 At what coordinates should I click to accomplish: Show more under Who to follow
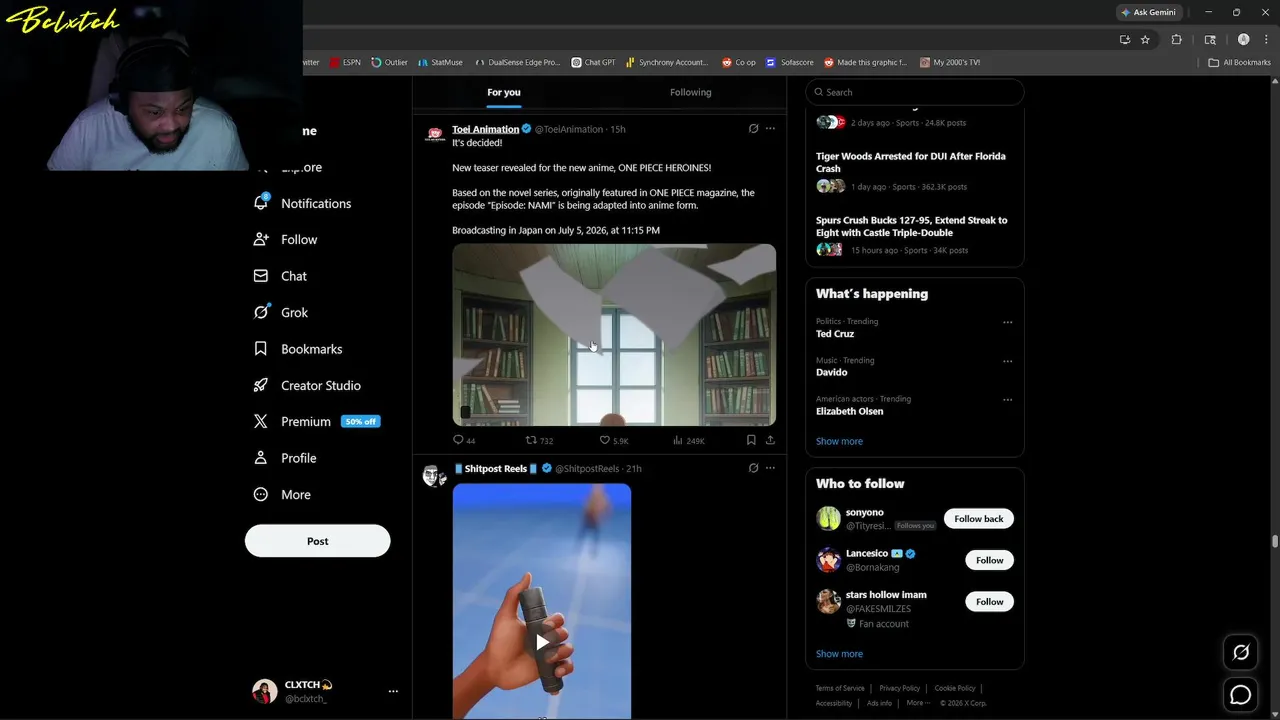click(x=839, y=654)
